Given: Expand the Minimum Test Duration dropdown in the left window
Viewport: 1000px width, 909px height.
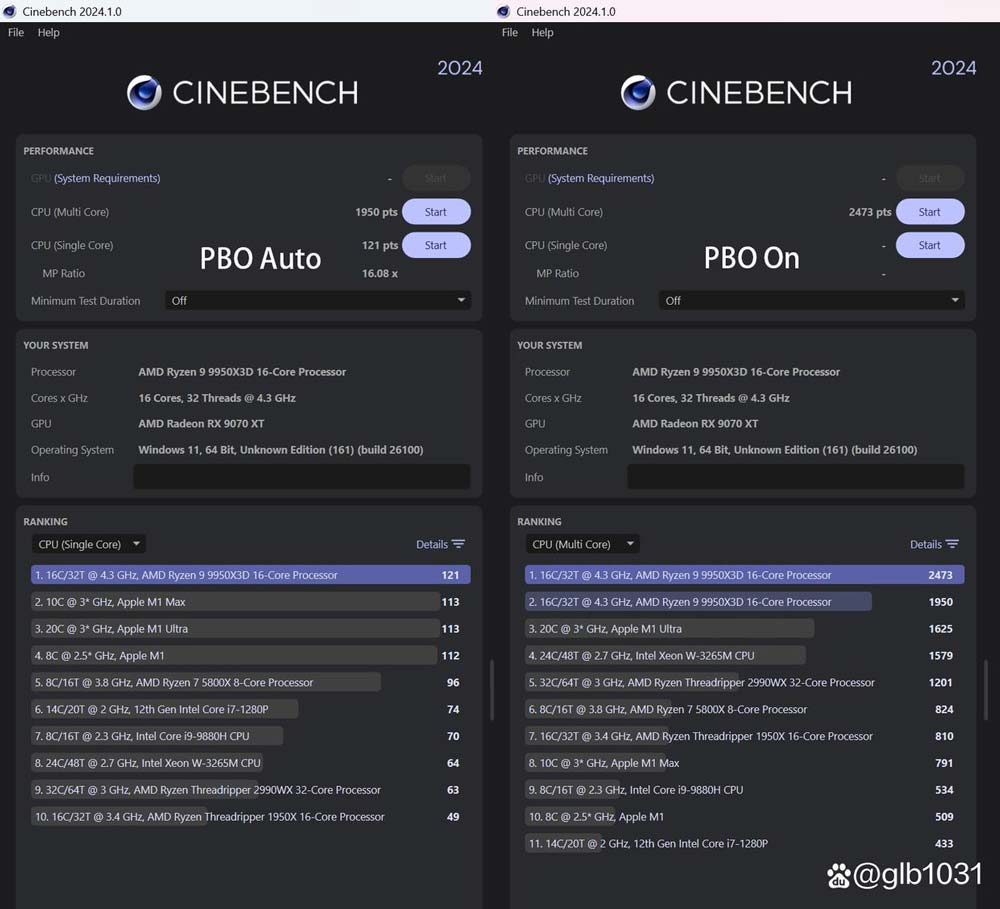Looking at the screenshot, I should tap(318, 300).
